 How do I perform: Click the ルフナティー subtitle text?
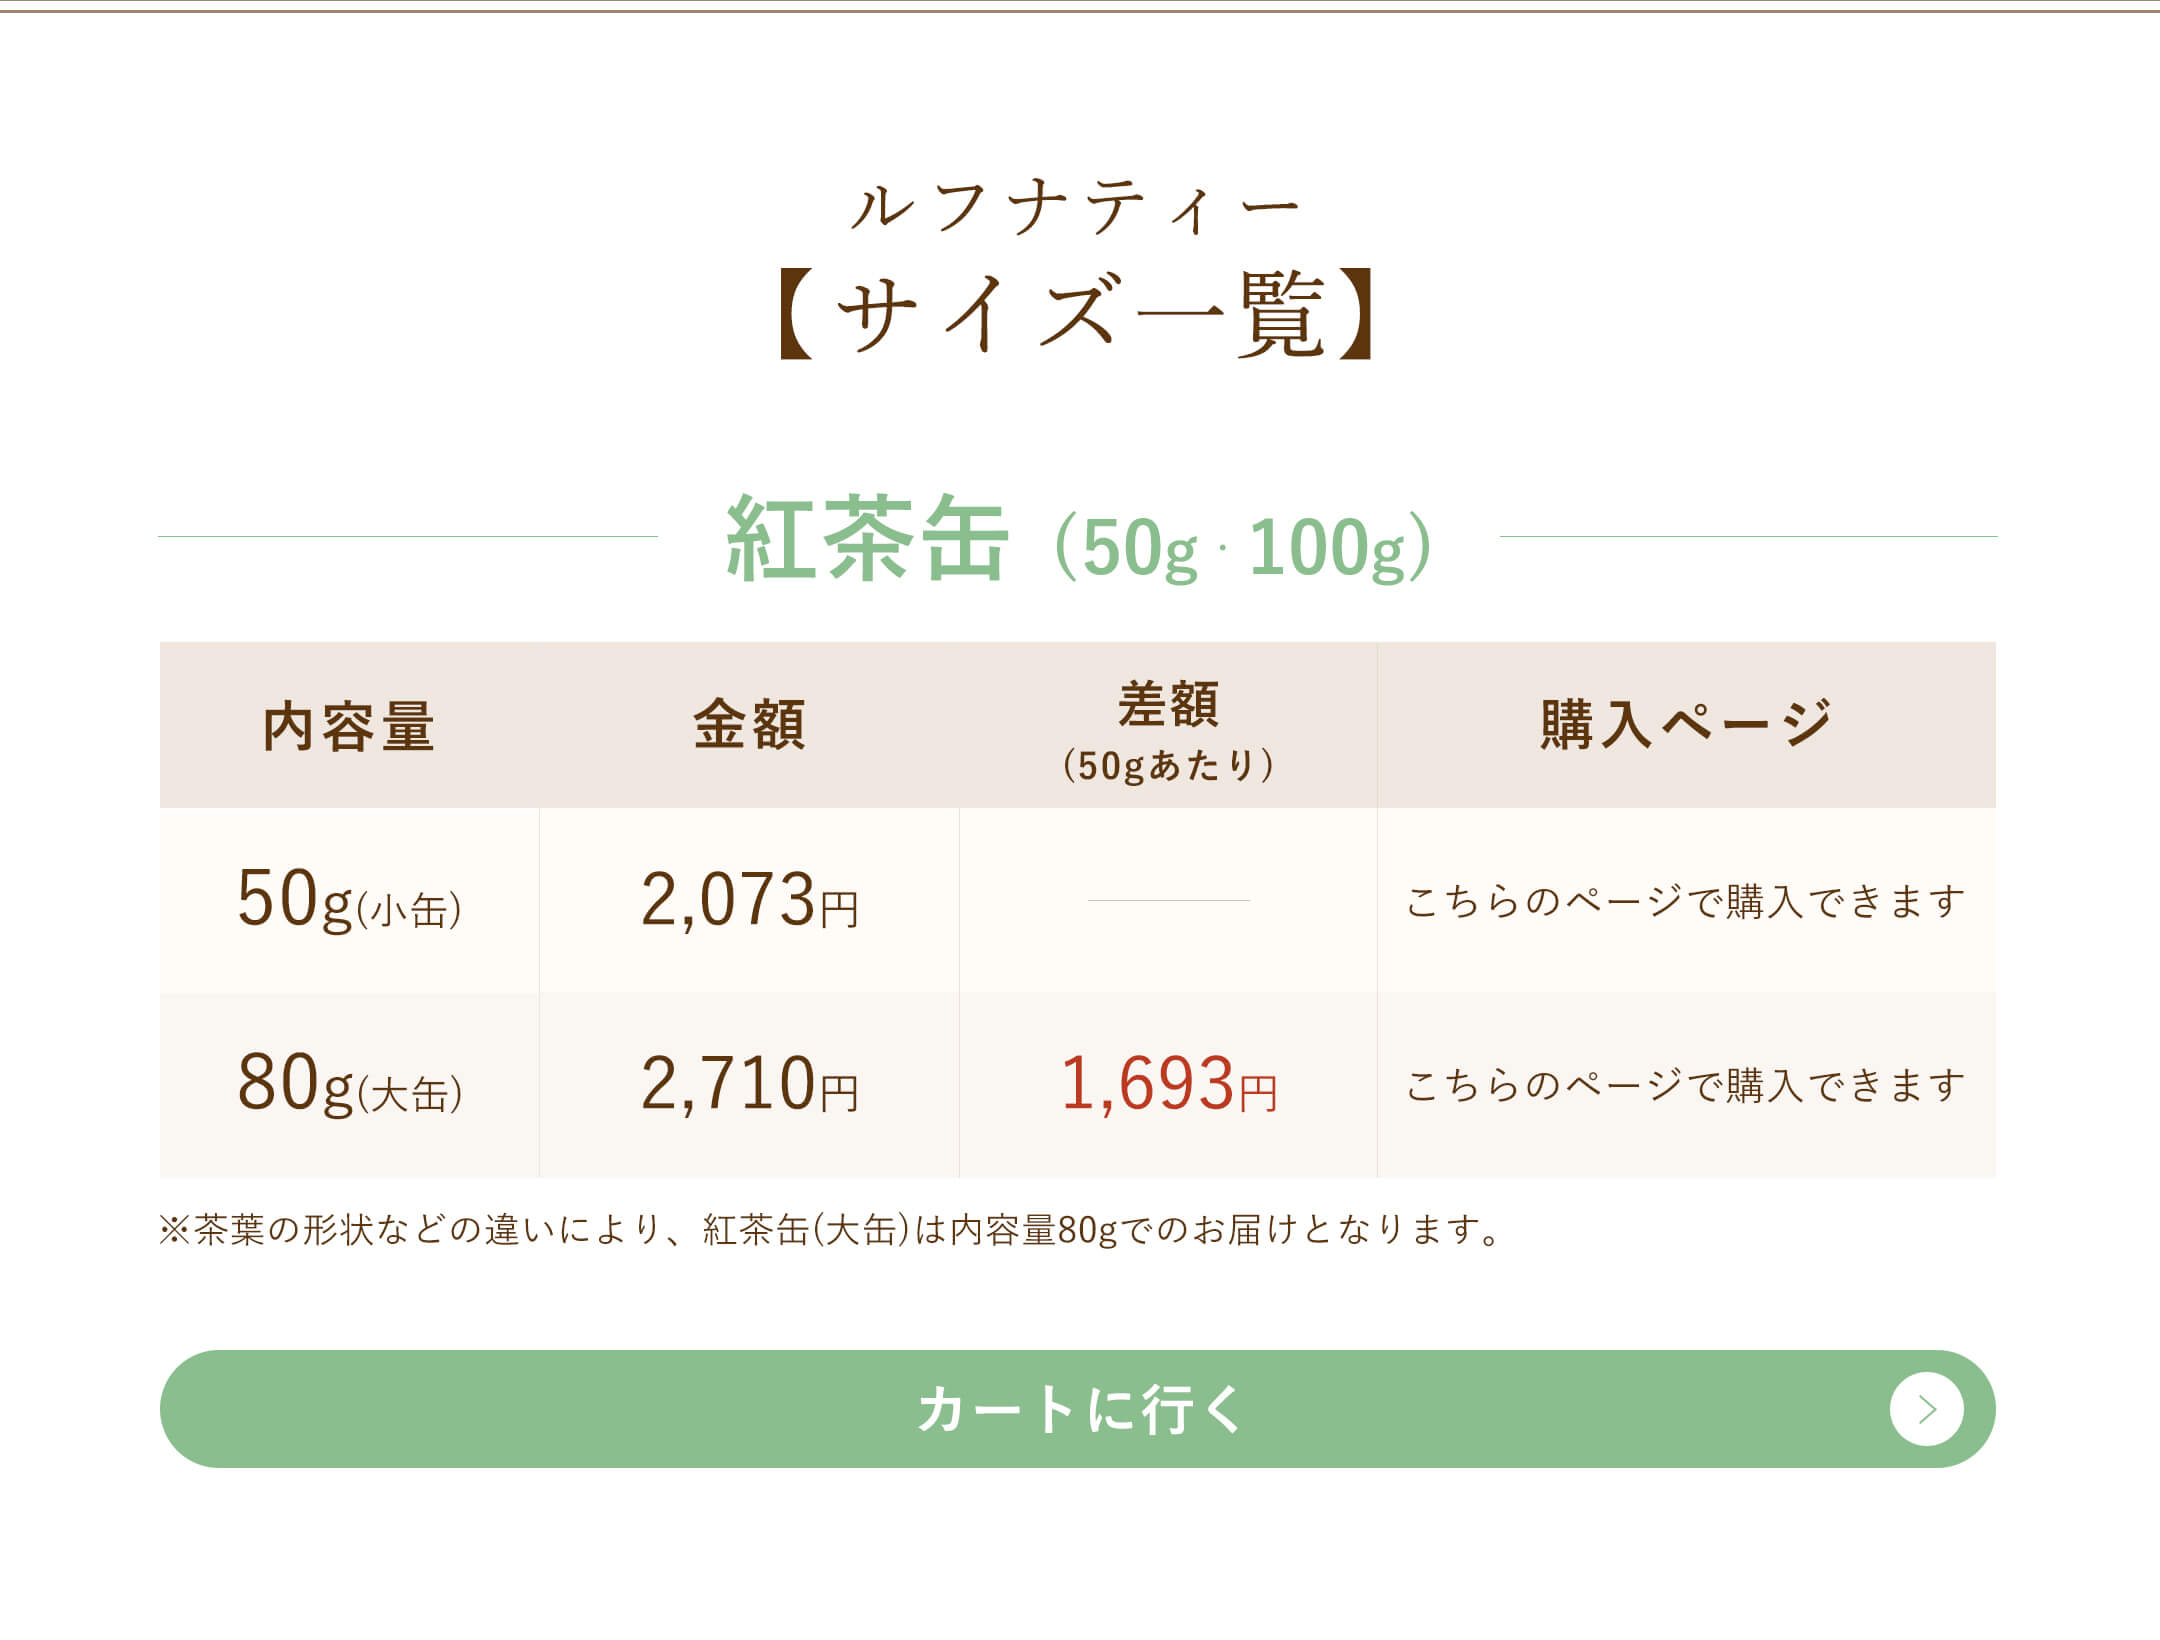[1077, 206]
